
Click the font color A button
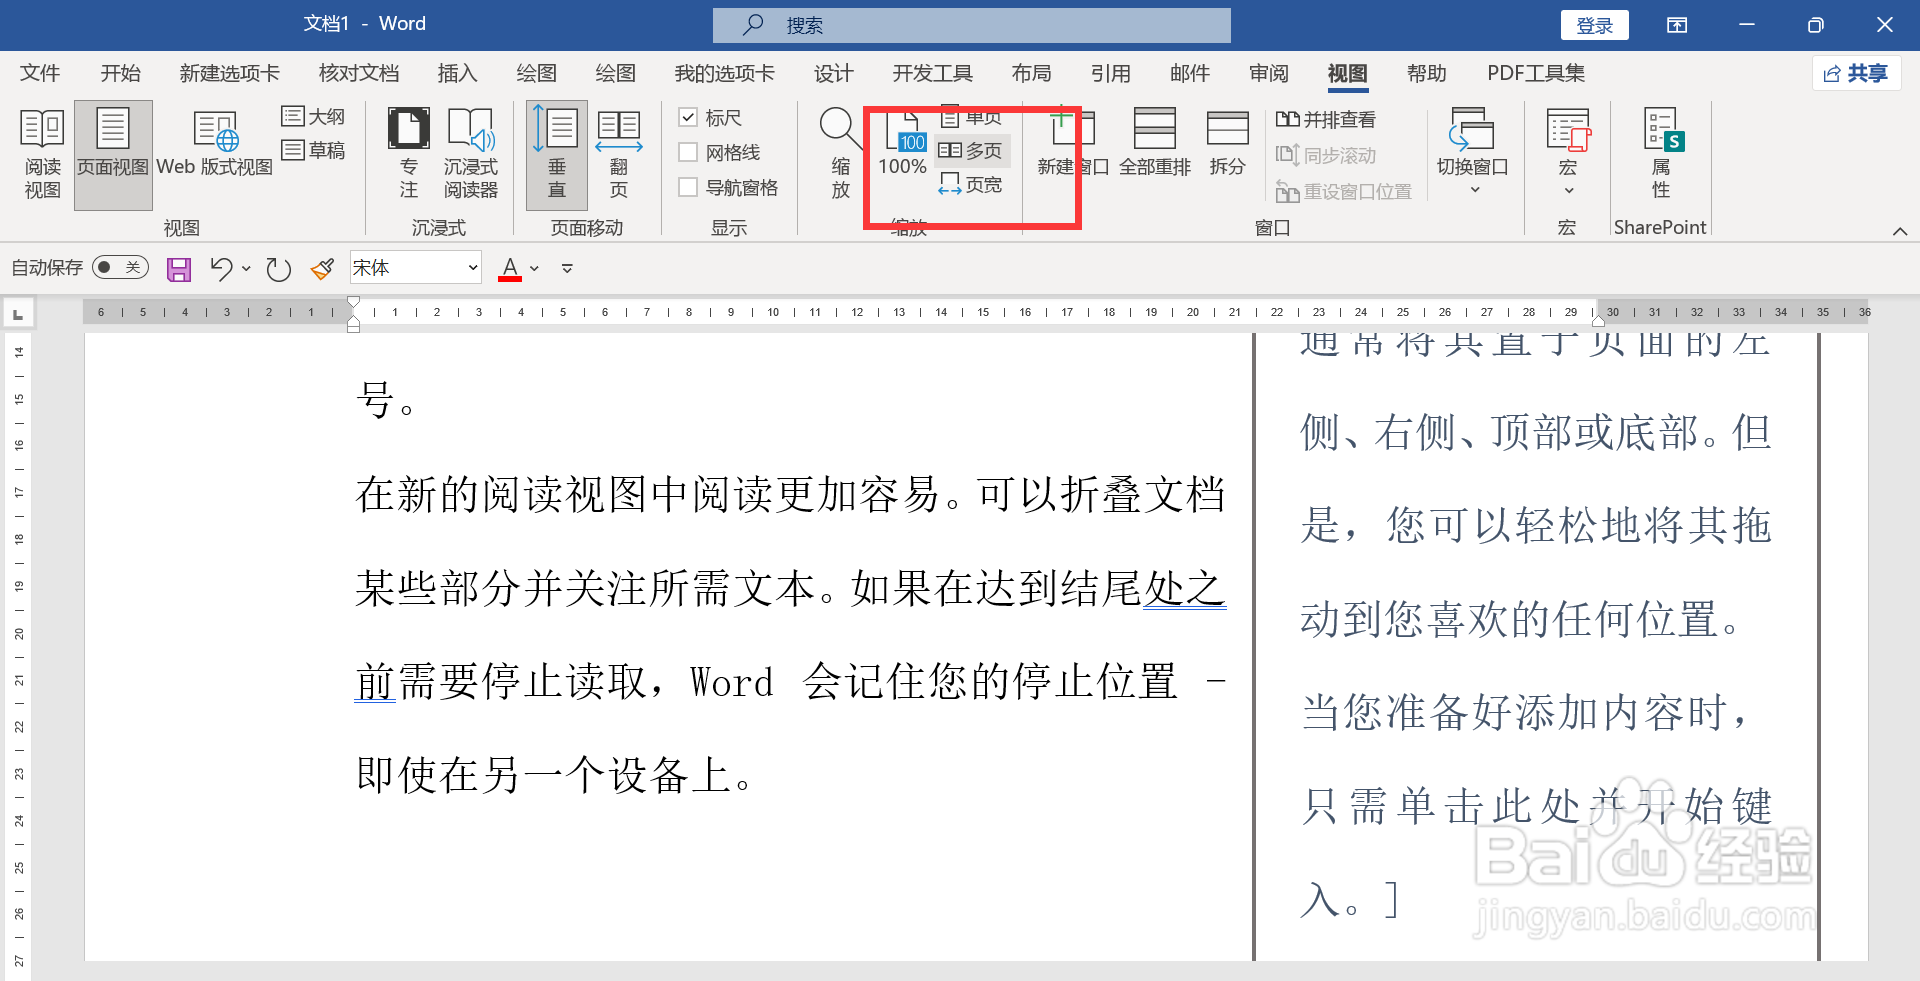click(x=510, y=268)
